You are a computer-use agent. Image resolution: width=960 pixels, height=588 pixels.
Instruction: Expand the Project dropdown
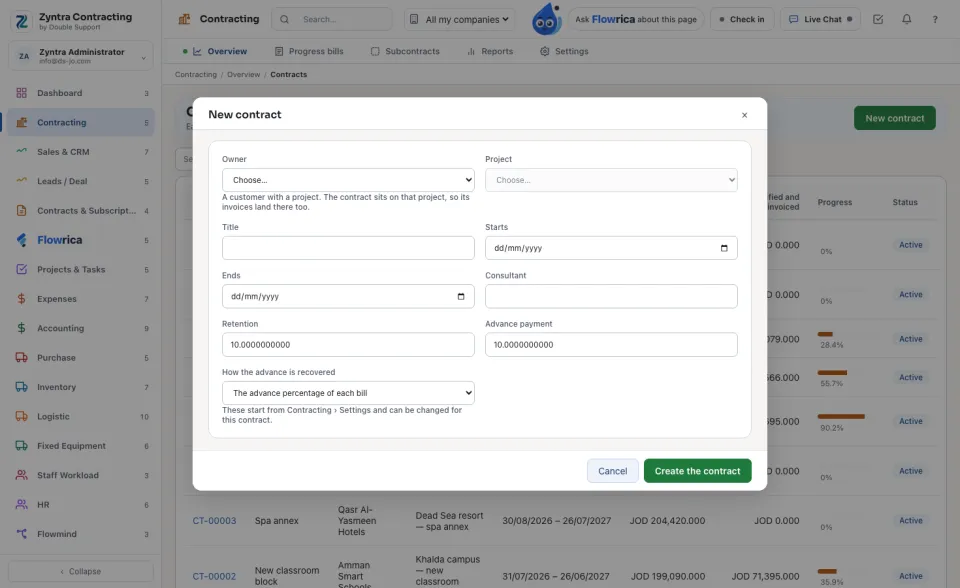[x=611, y=180]
